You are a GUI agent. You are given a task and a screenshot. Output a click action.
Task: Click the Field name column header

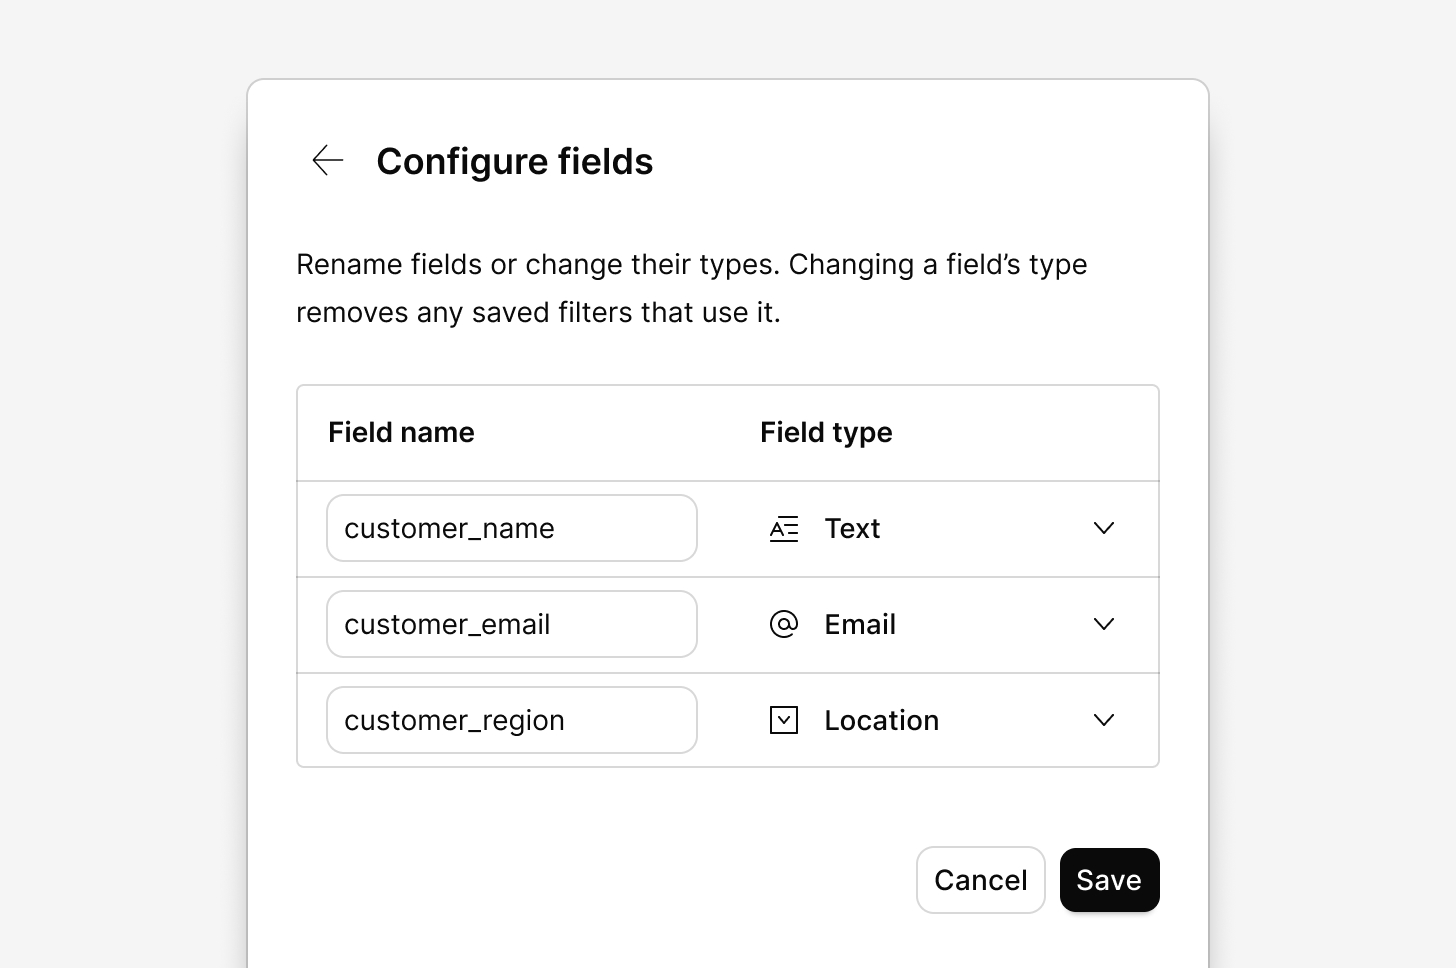click(402, 432)
